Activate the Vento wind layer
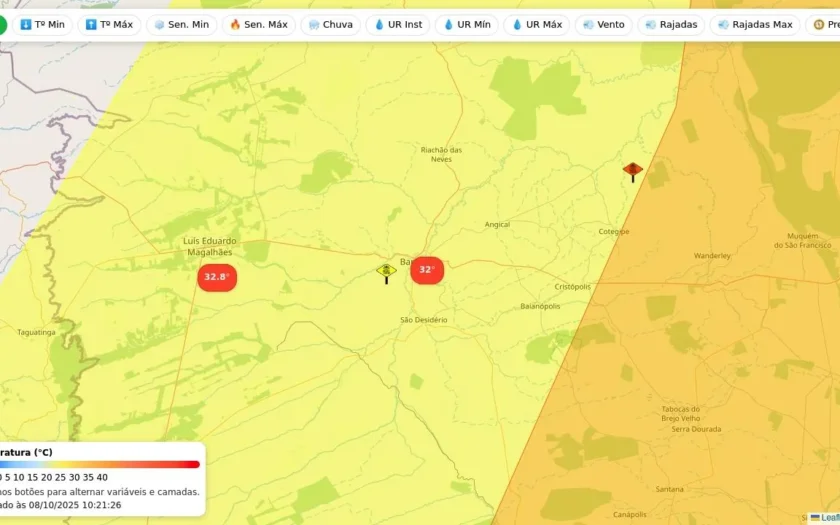Viewport: 840px width, 525px height. click(604, 25)
